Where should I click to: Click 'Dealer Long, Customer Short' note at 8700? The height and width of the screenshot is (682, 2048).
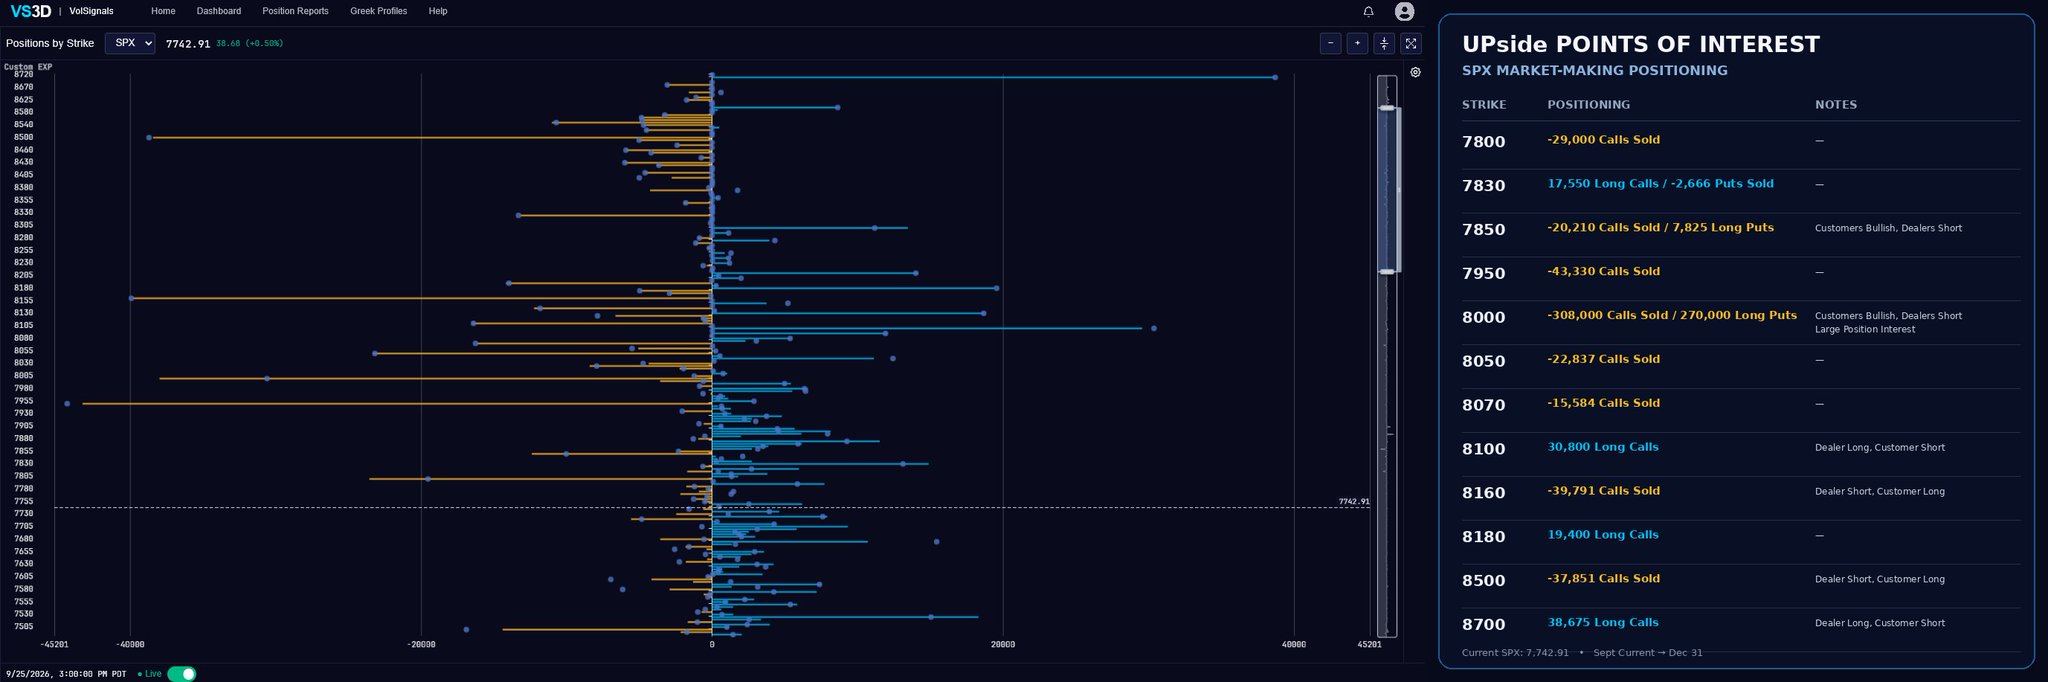(1880, 623)
